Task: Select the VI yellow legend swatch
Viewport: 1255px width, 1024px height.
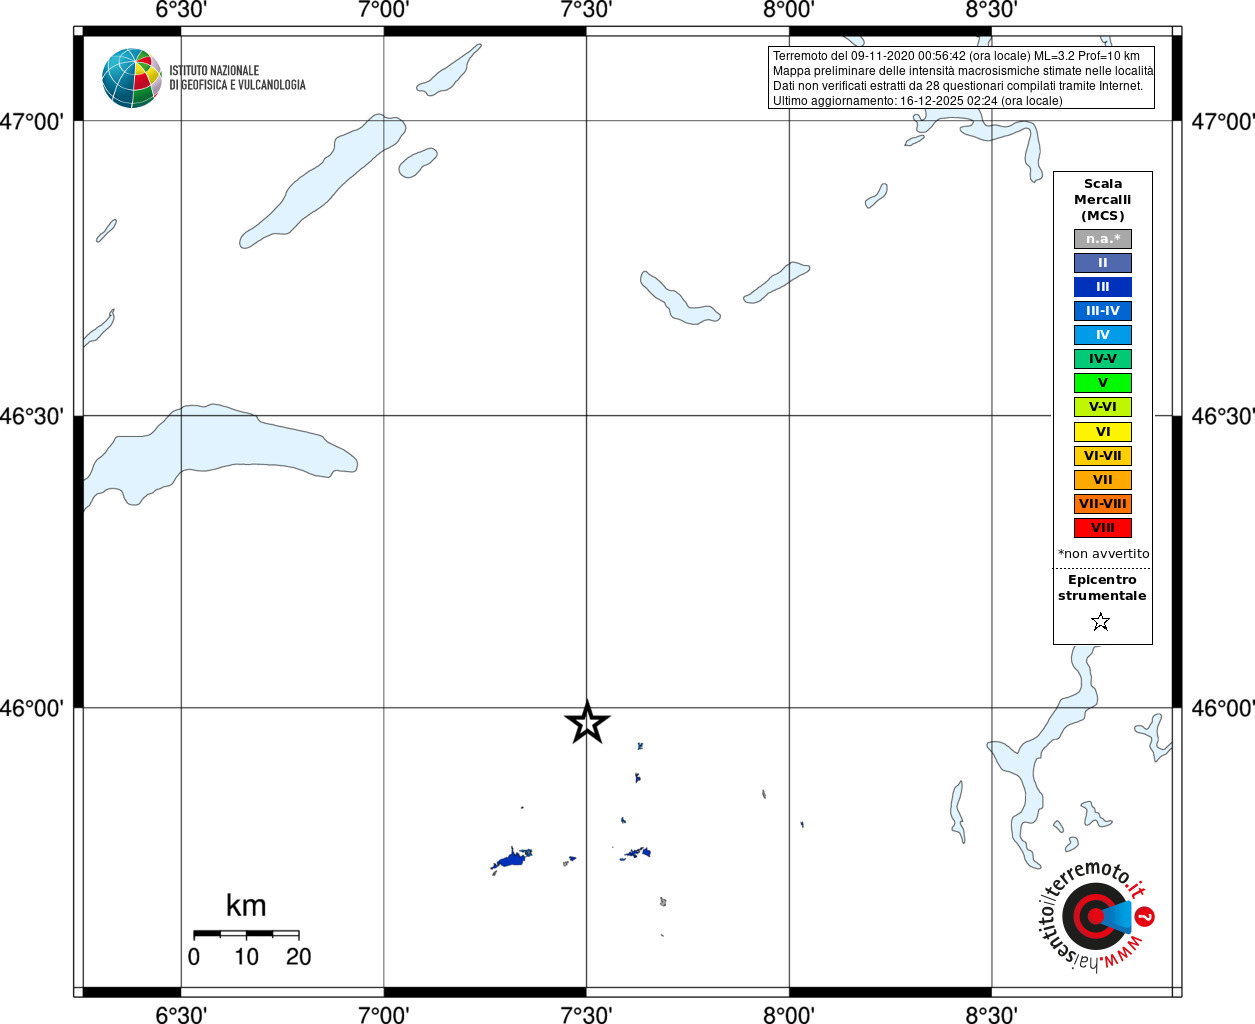Action: pos(1103,432)
